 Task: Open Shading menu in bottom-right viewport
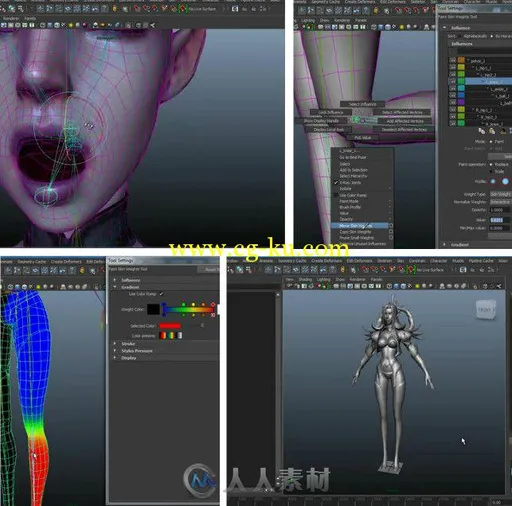coord(305,279)
